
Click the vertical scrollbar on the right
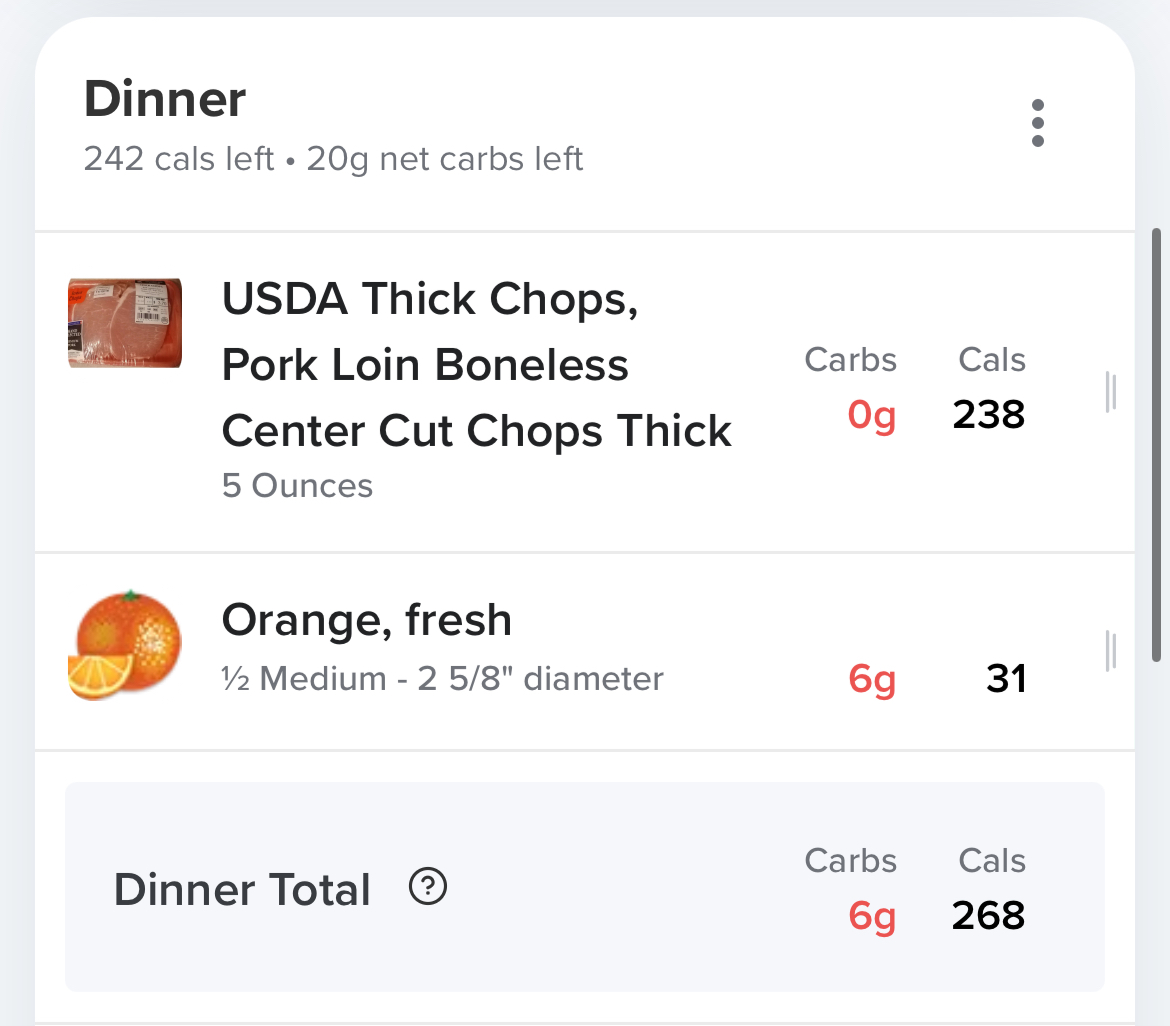click(x=1158, y=440)
